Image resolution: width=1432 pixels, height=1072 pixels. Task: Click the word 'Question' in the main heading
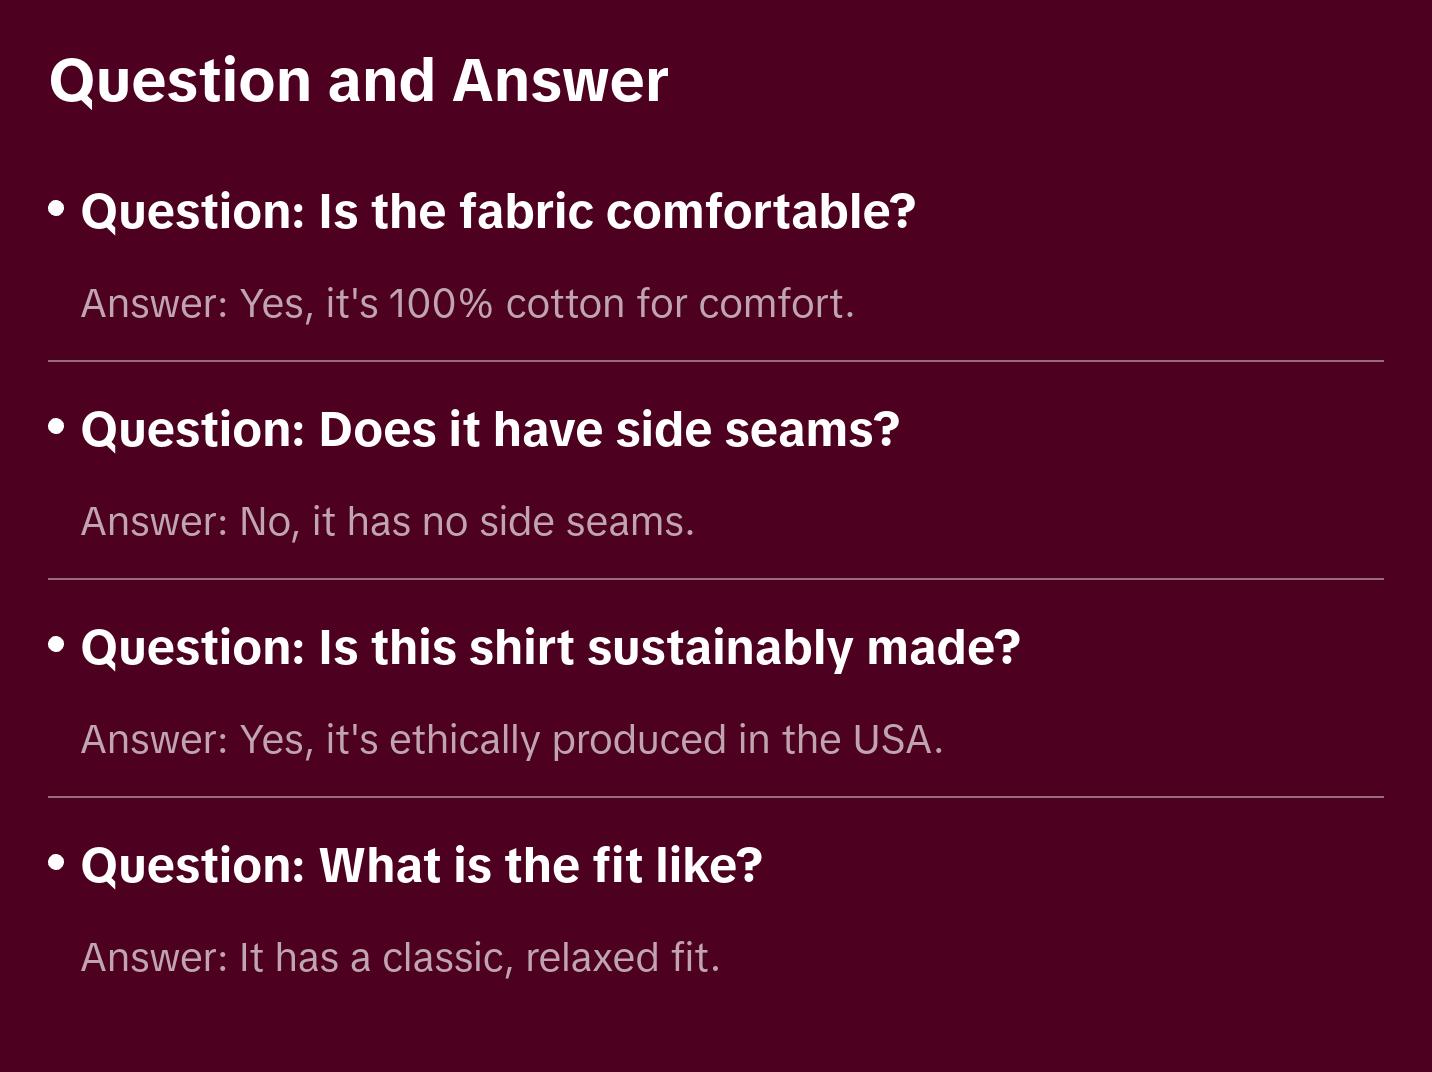tap(180, 80)
